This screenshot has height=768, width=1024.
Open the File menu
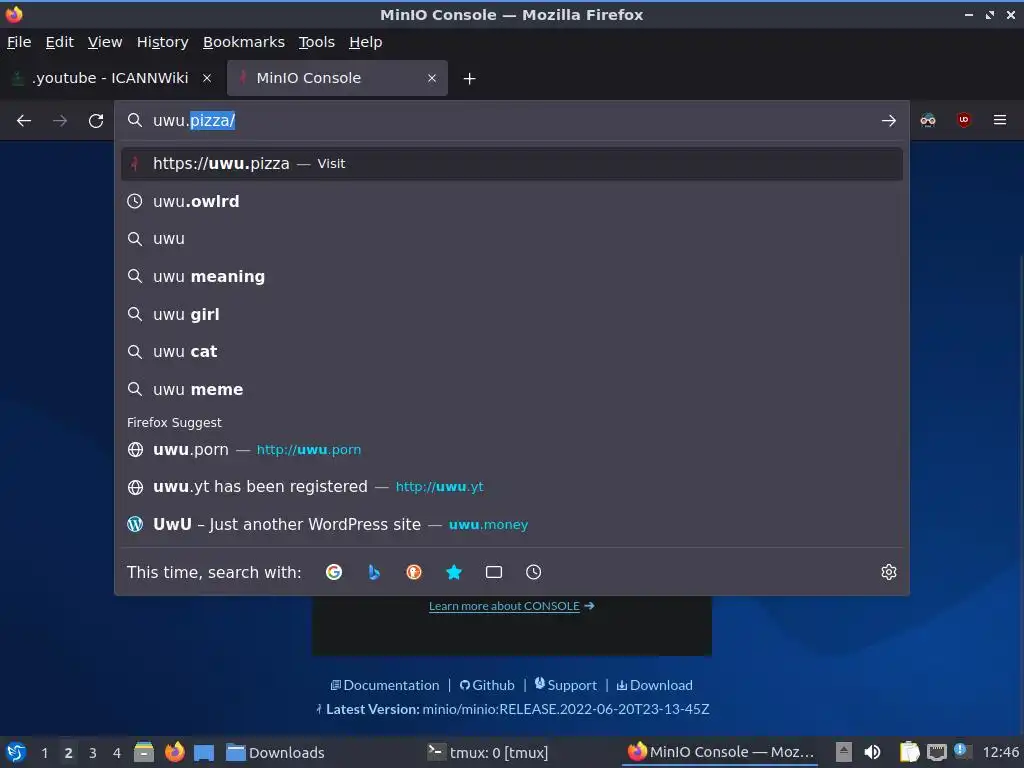pos(19,42)
